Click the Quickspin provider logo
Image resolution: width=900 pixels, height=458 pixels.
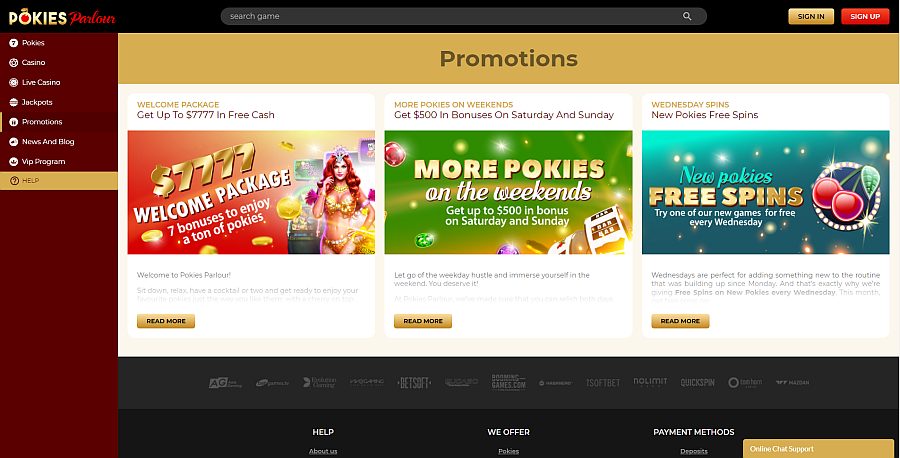(x=697, y=382)
